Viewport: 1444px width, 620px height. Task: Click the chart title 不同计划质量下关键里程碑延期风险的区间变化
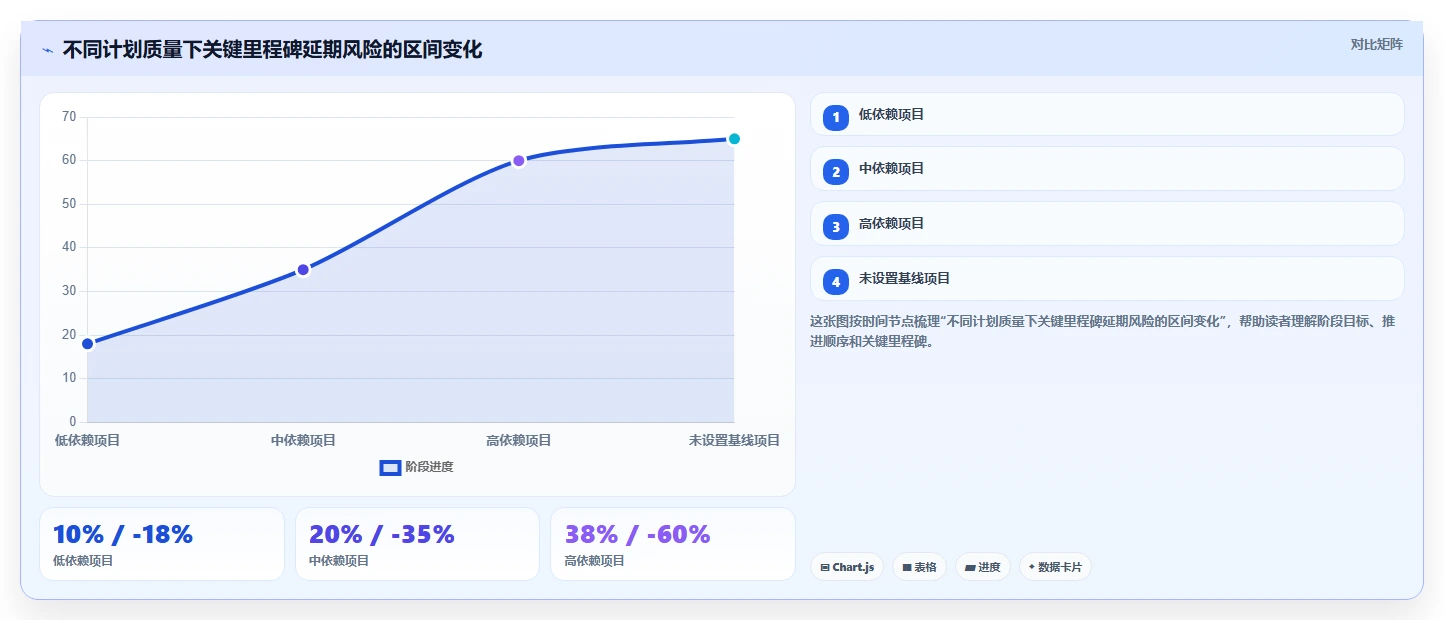[272, 49]
